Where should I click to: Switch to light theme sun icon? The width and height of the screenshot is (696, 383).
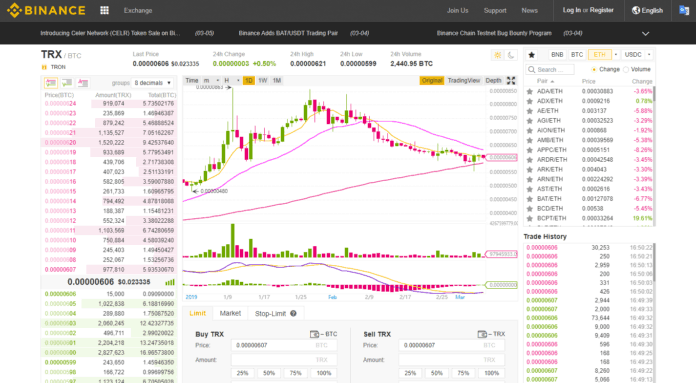point(498,55)
